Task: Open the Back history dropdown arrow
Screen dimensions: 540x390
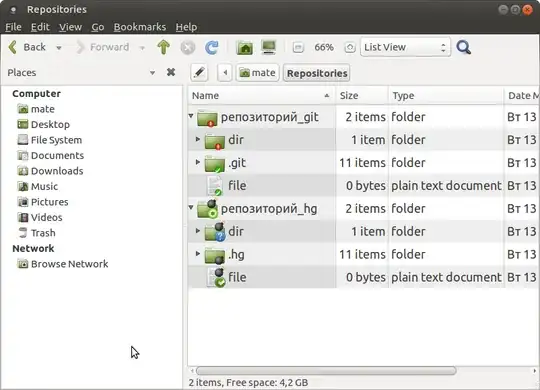Action: click(x=59, y=48)
